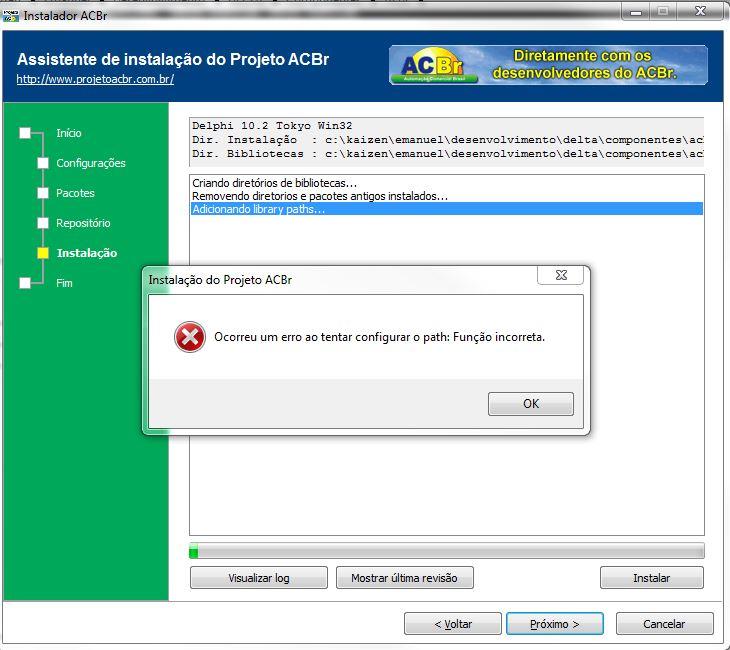Click the Repositório step marker square
The width and height of the screenshot is (730, 650).
pyautogui.click(x=43, y=223)
